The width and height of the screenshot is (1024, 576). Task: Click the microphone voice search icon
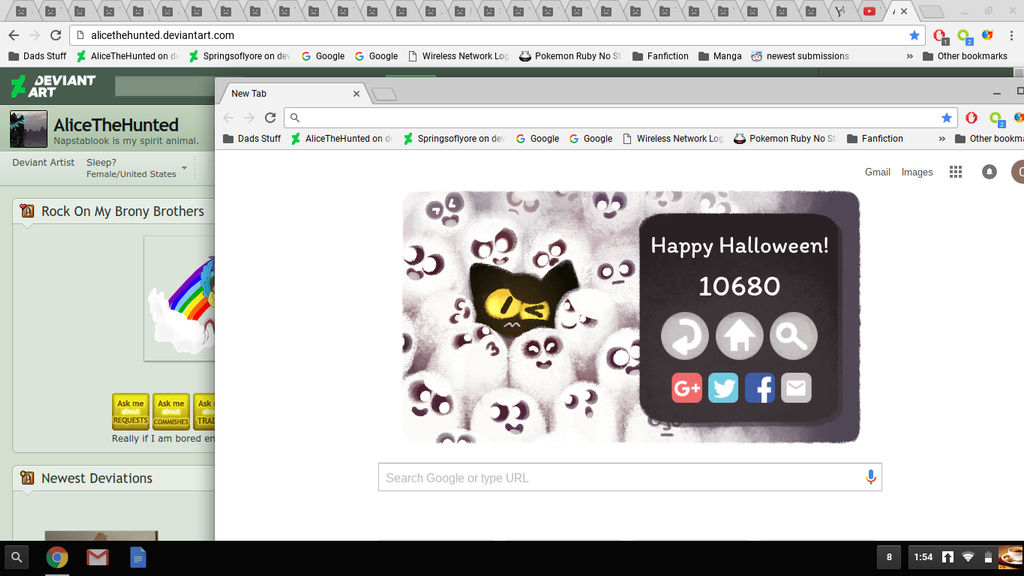click(x=871, y=477)
